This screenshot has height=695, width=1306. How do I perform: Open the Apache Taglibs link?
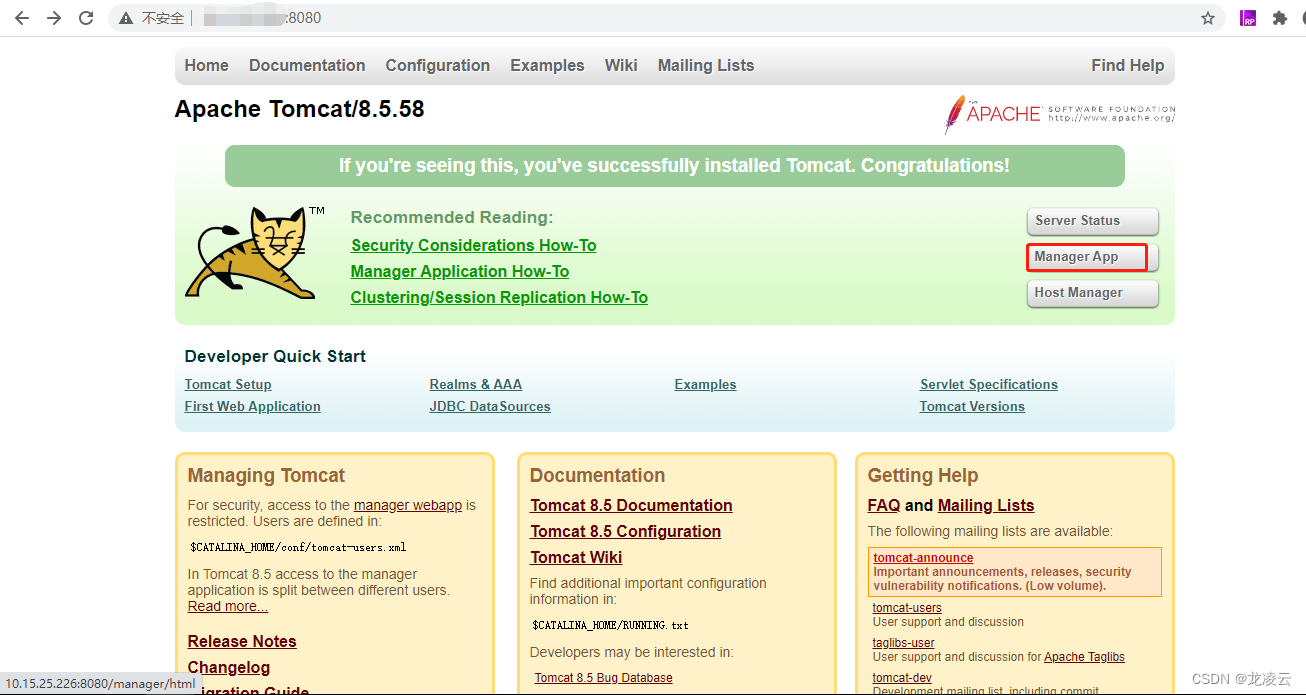(1084, 657)
